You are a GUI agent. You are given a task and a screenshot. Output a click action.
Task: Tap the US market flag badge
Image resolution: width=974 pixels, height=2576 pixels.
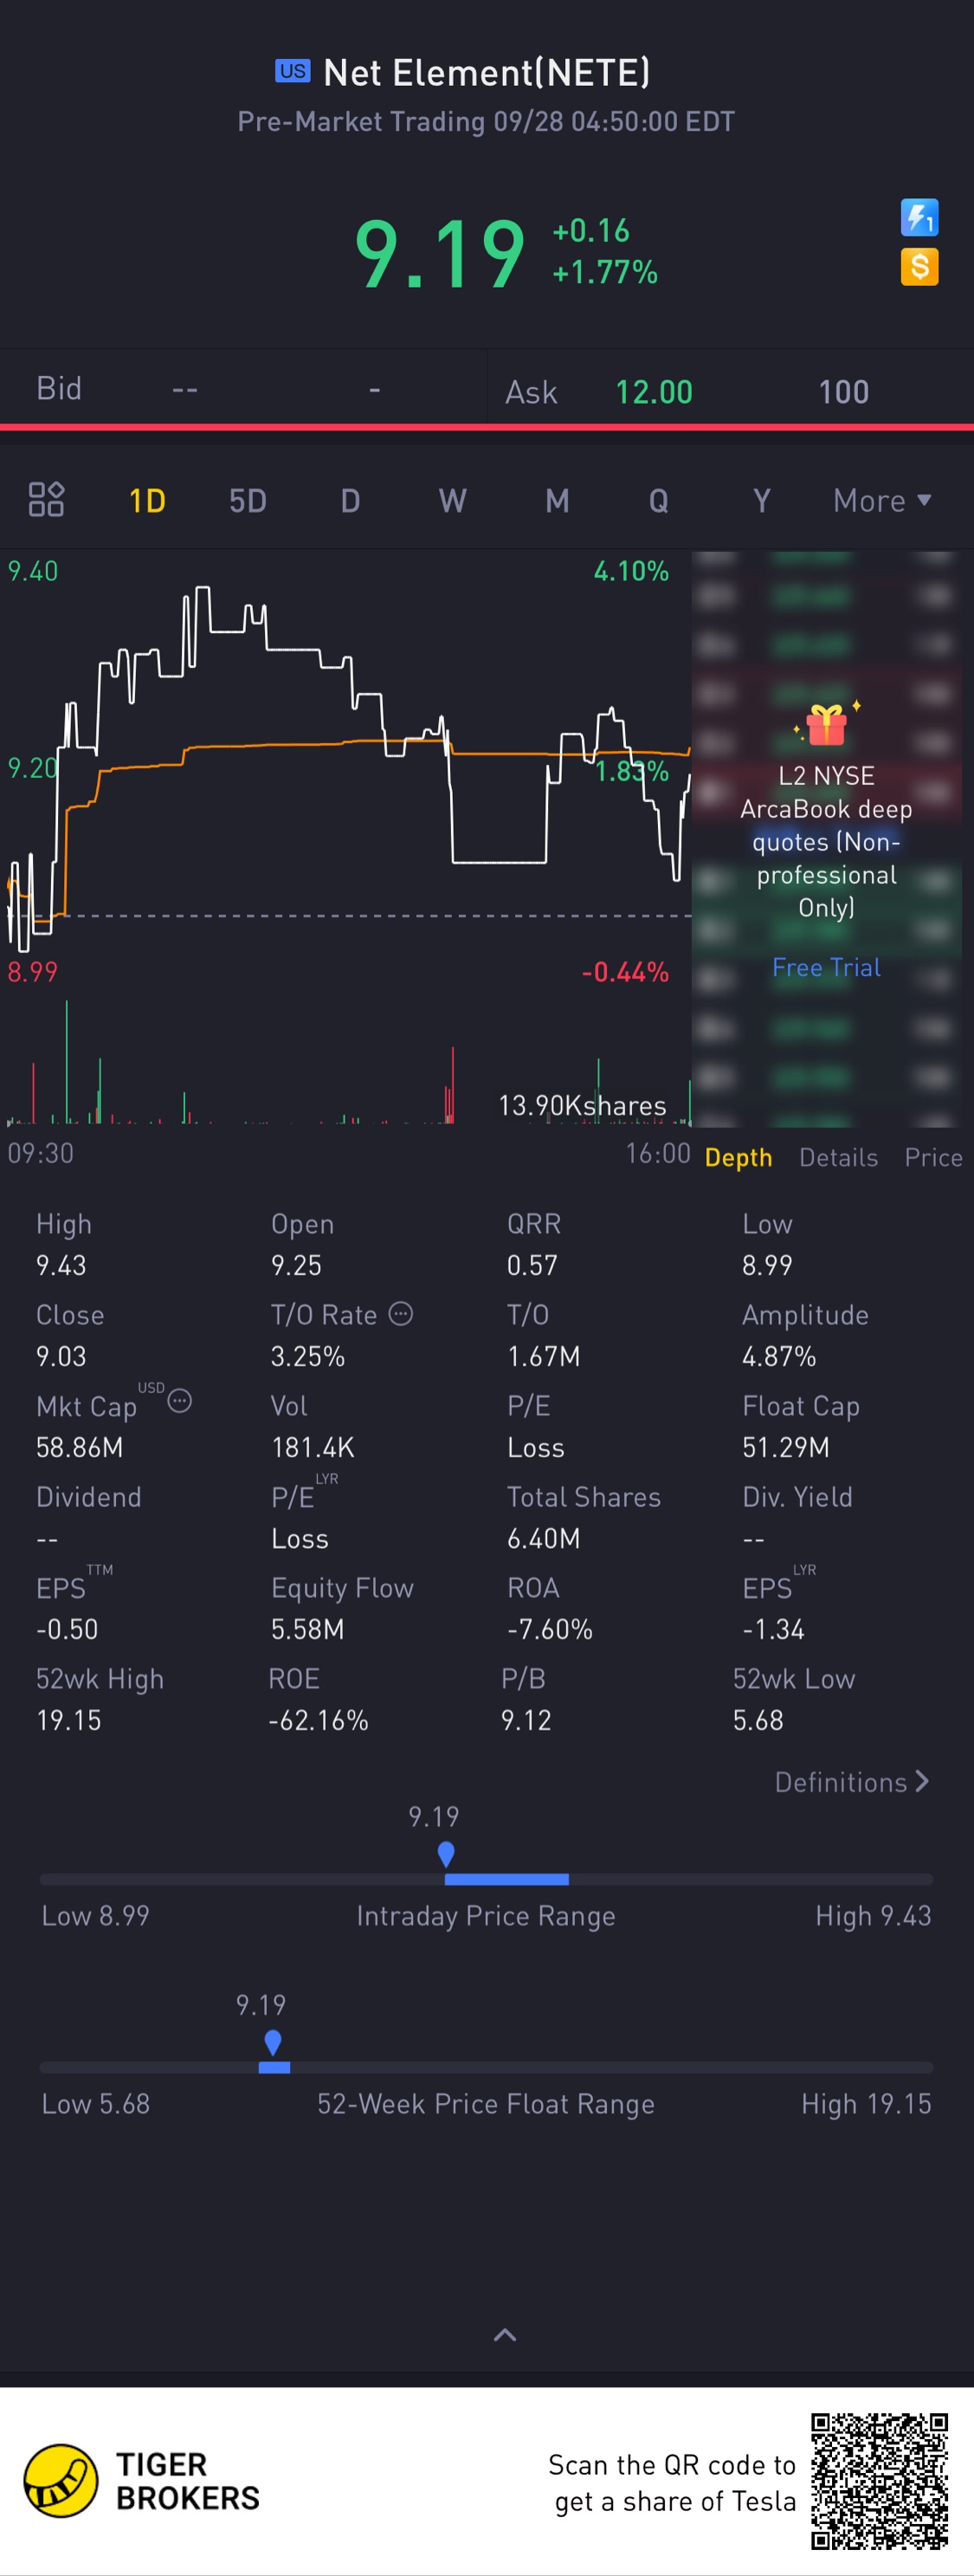[x=292, y=71]
